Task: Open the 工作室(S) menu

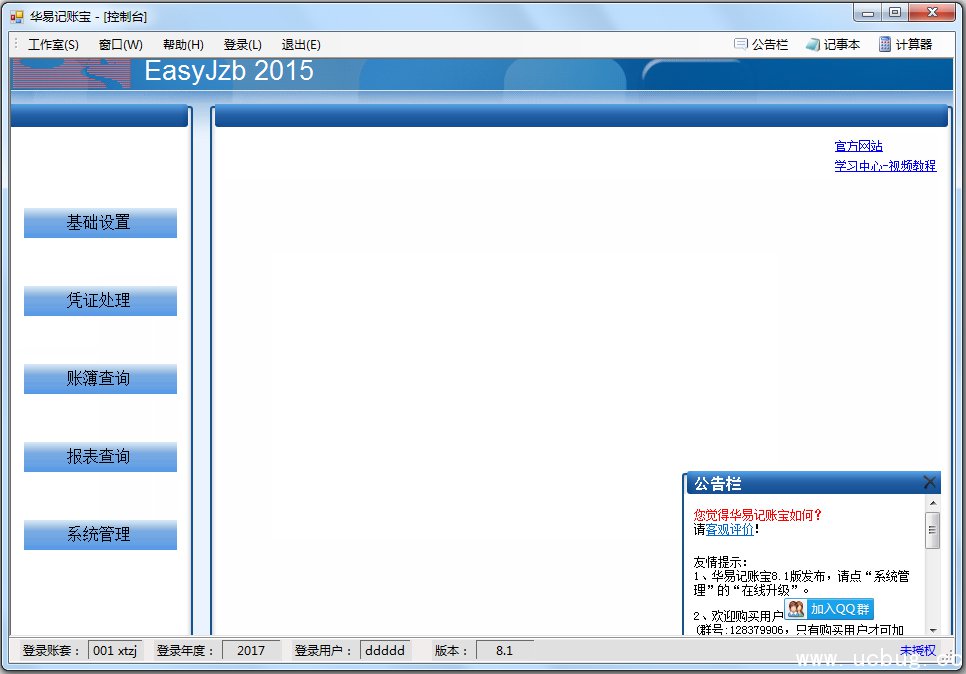Action: point(53,45)
